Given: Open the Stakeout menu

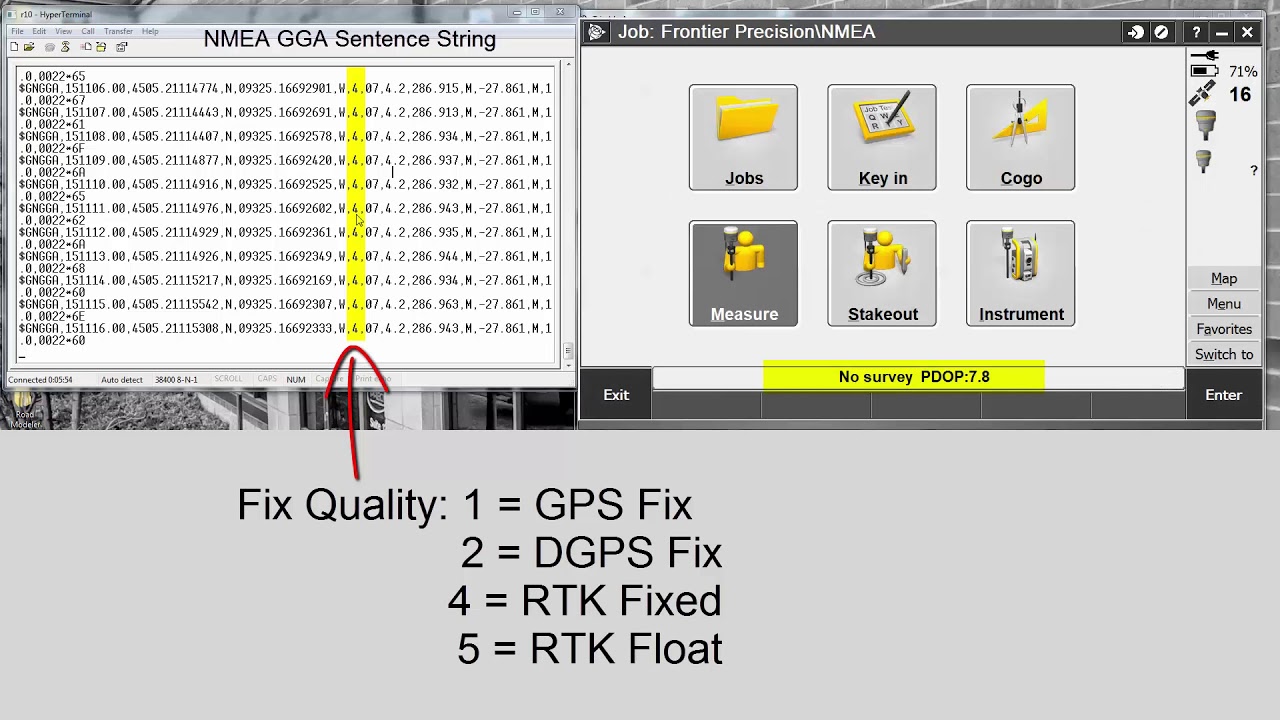Looking at the screenshot, I should click(x=882, y=274).
